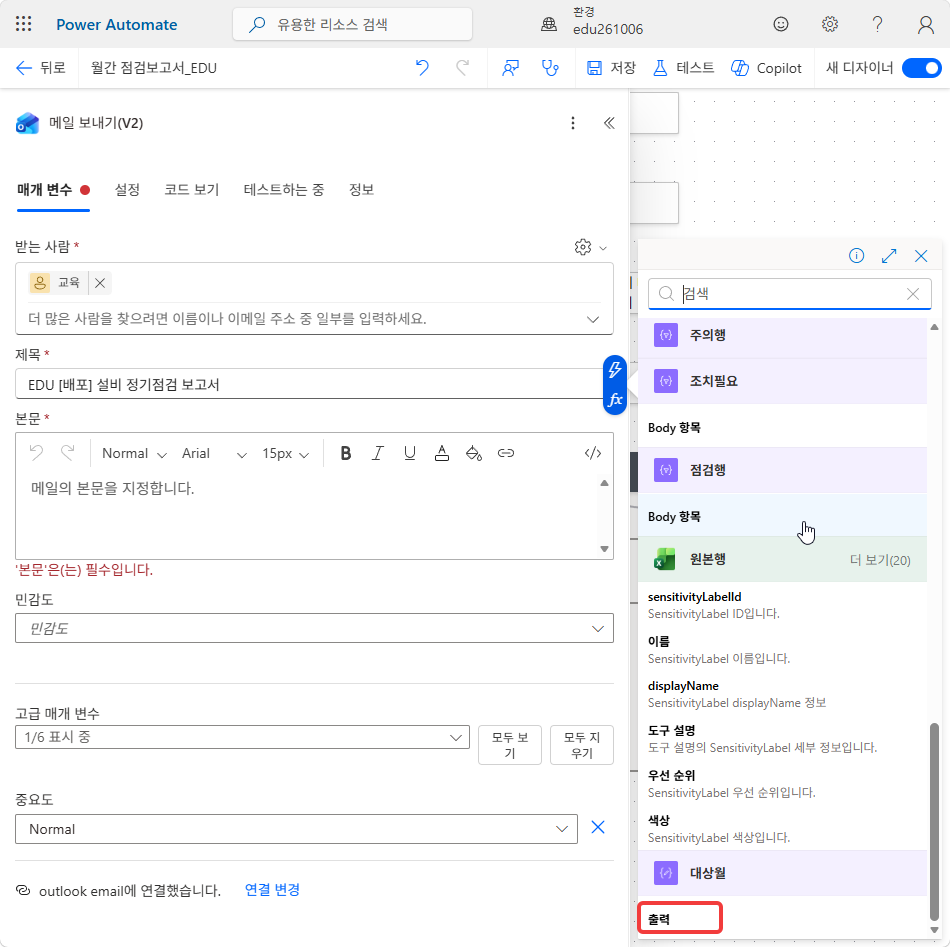Screen dimensions: 950x947
Task: Collapse the action panel with double chevron
Action: point(609,123)
